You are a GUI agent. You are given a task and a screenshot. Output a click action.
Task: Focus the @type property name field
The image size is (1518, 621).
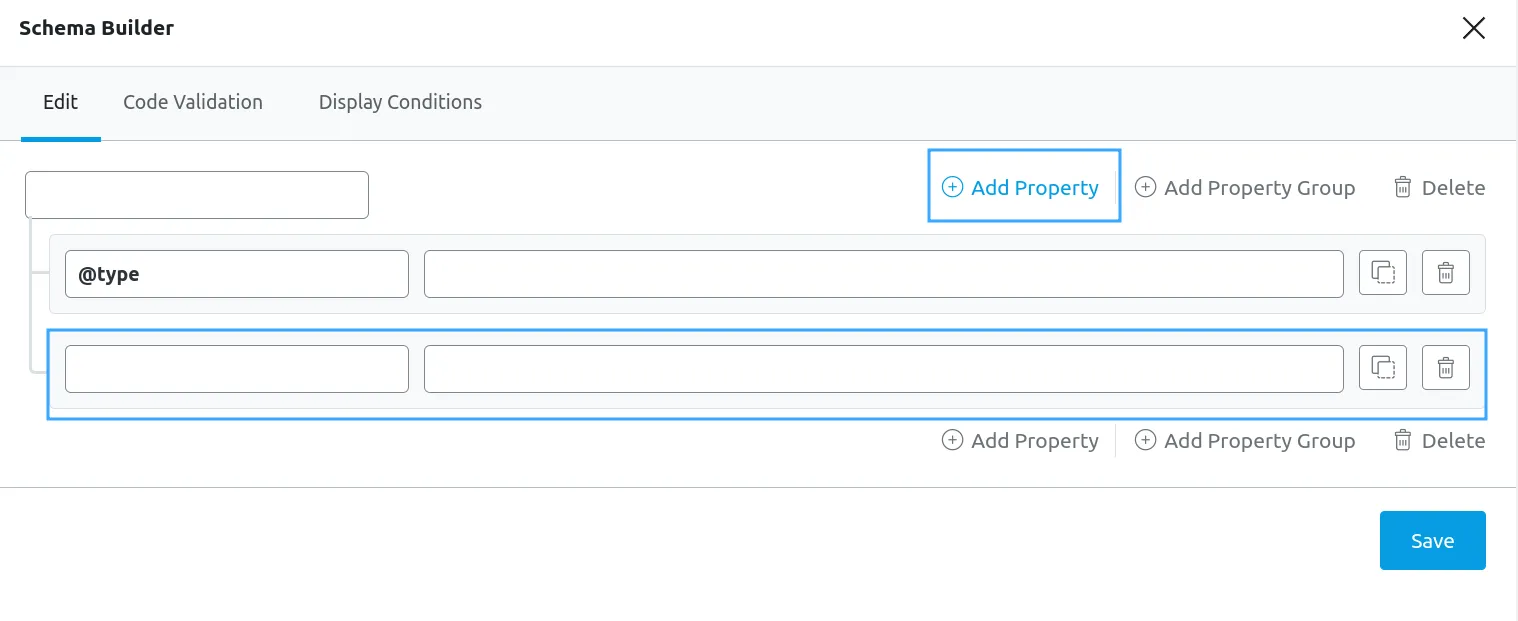(237, 273)
